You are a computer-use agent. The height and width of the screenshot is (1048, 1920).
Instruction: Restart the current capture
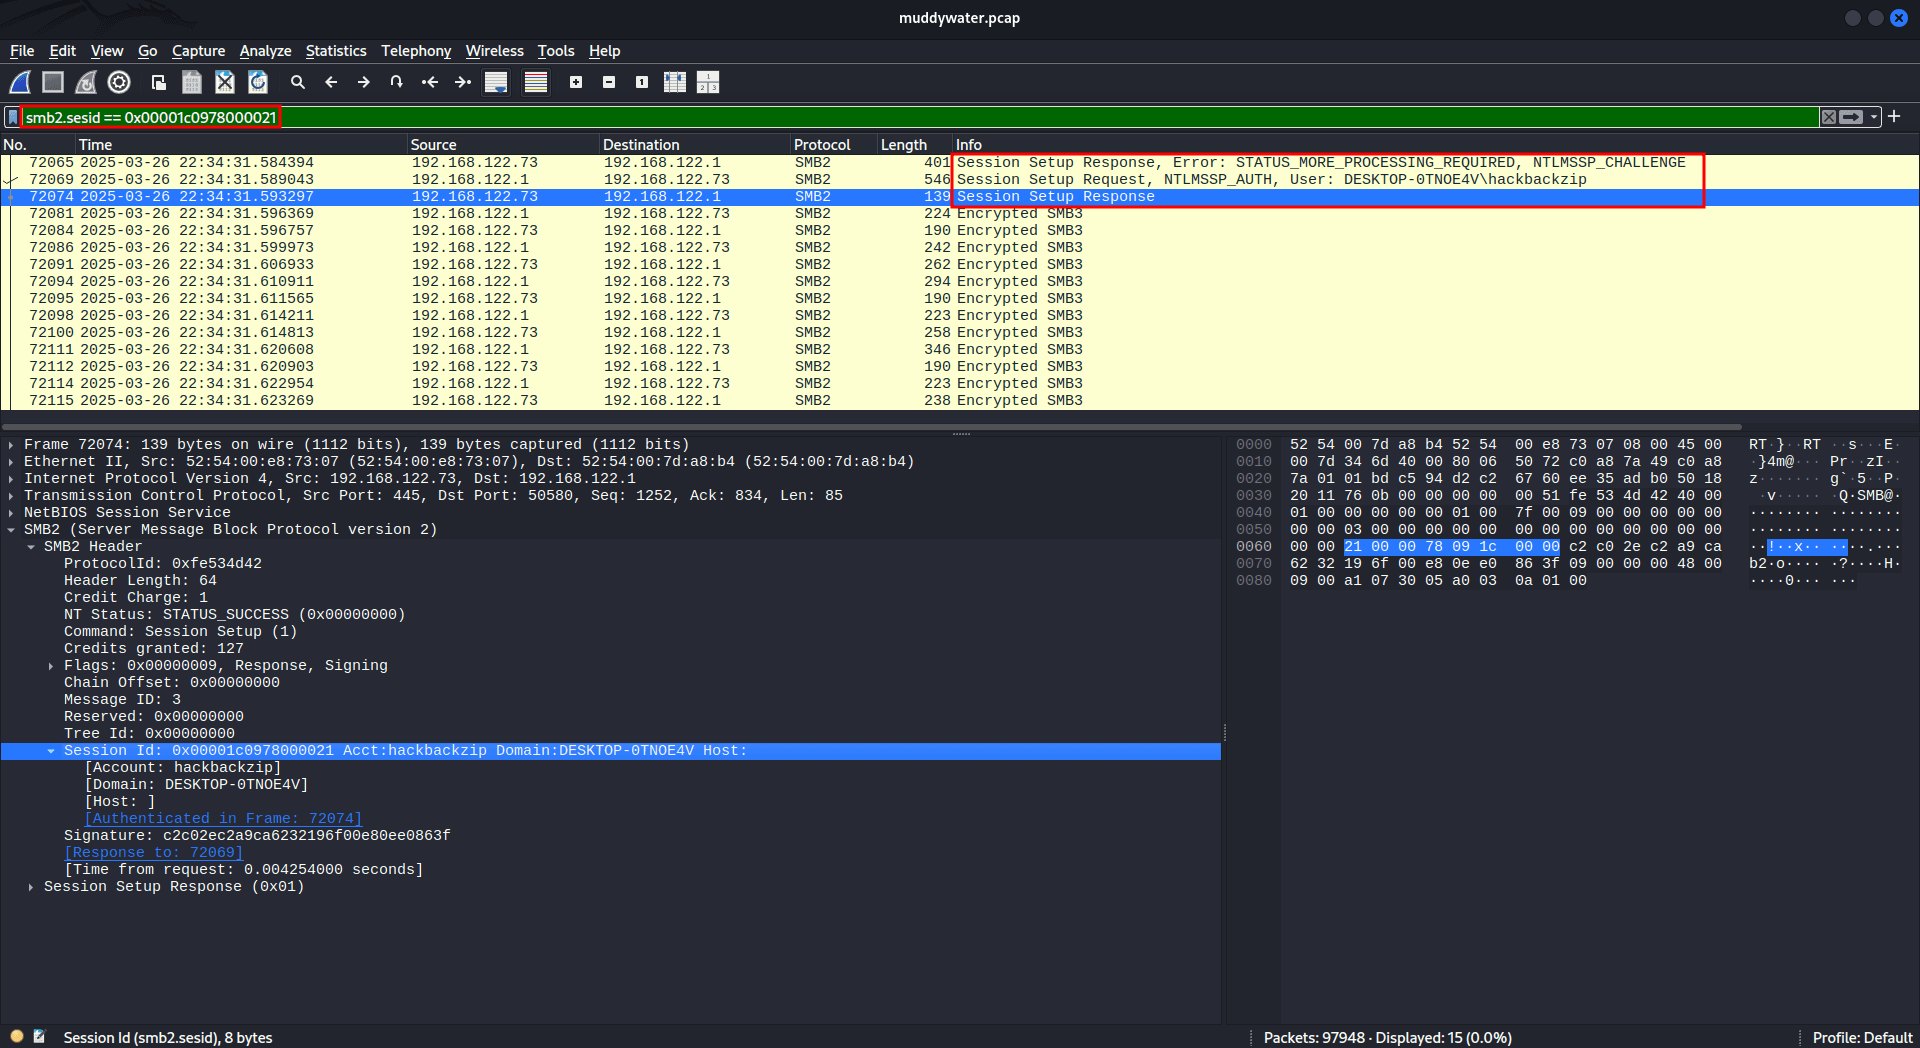pos(86,82)
